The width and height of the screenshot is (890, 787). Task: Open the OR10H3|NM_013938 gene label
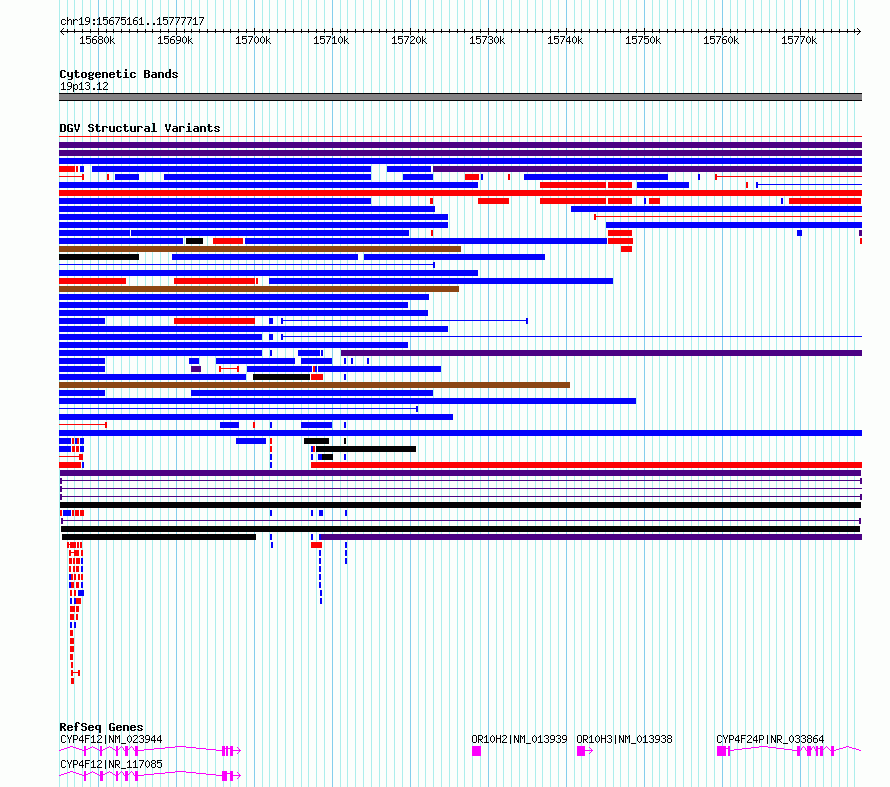pos(624,739)
